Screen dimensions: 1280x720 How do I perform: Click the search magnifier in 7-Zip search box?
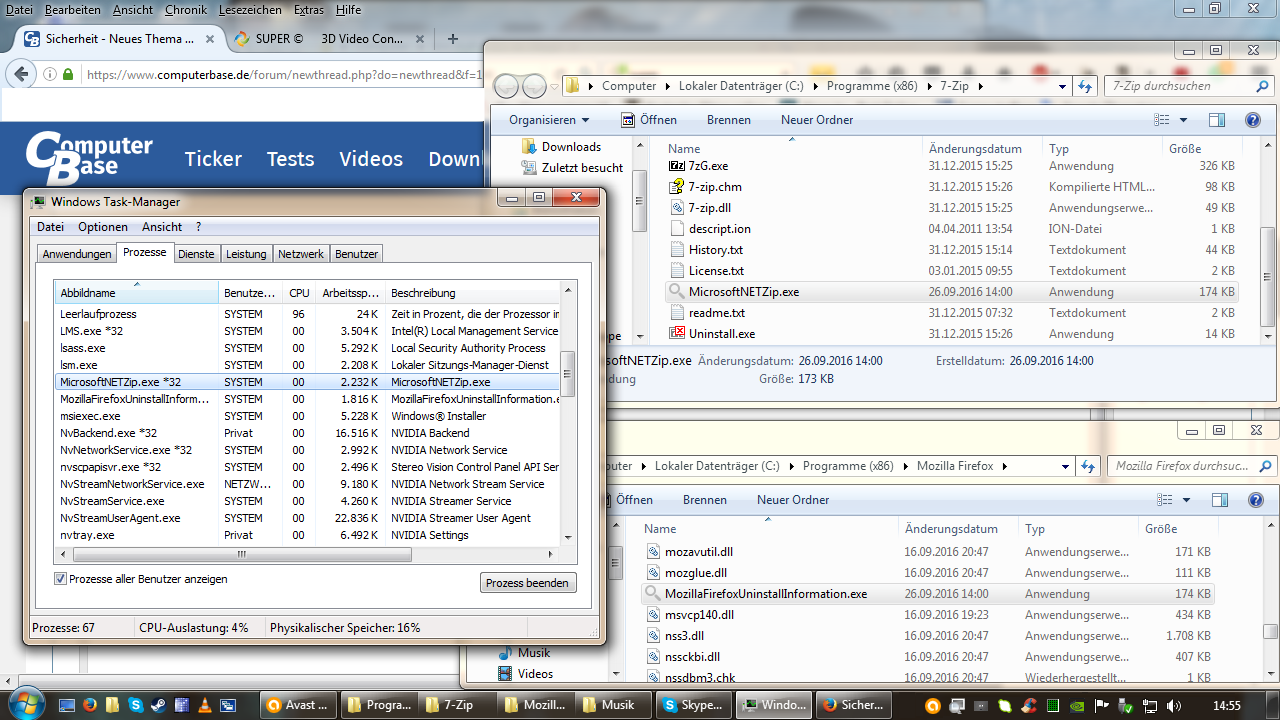tap(1262, 86)
